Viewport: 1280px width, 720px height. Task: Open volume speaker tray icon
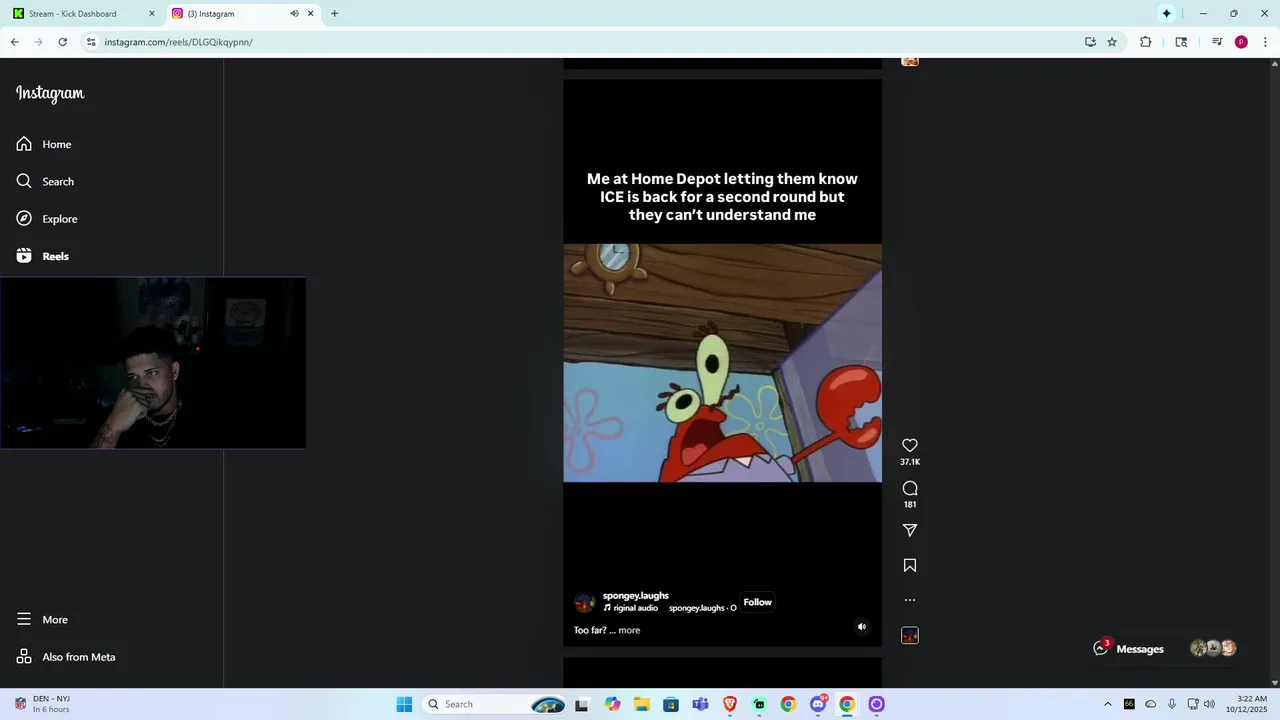(x=1209, y=704)
